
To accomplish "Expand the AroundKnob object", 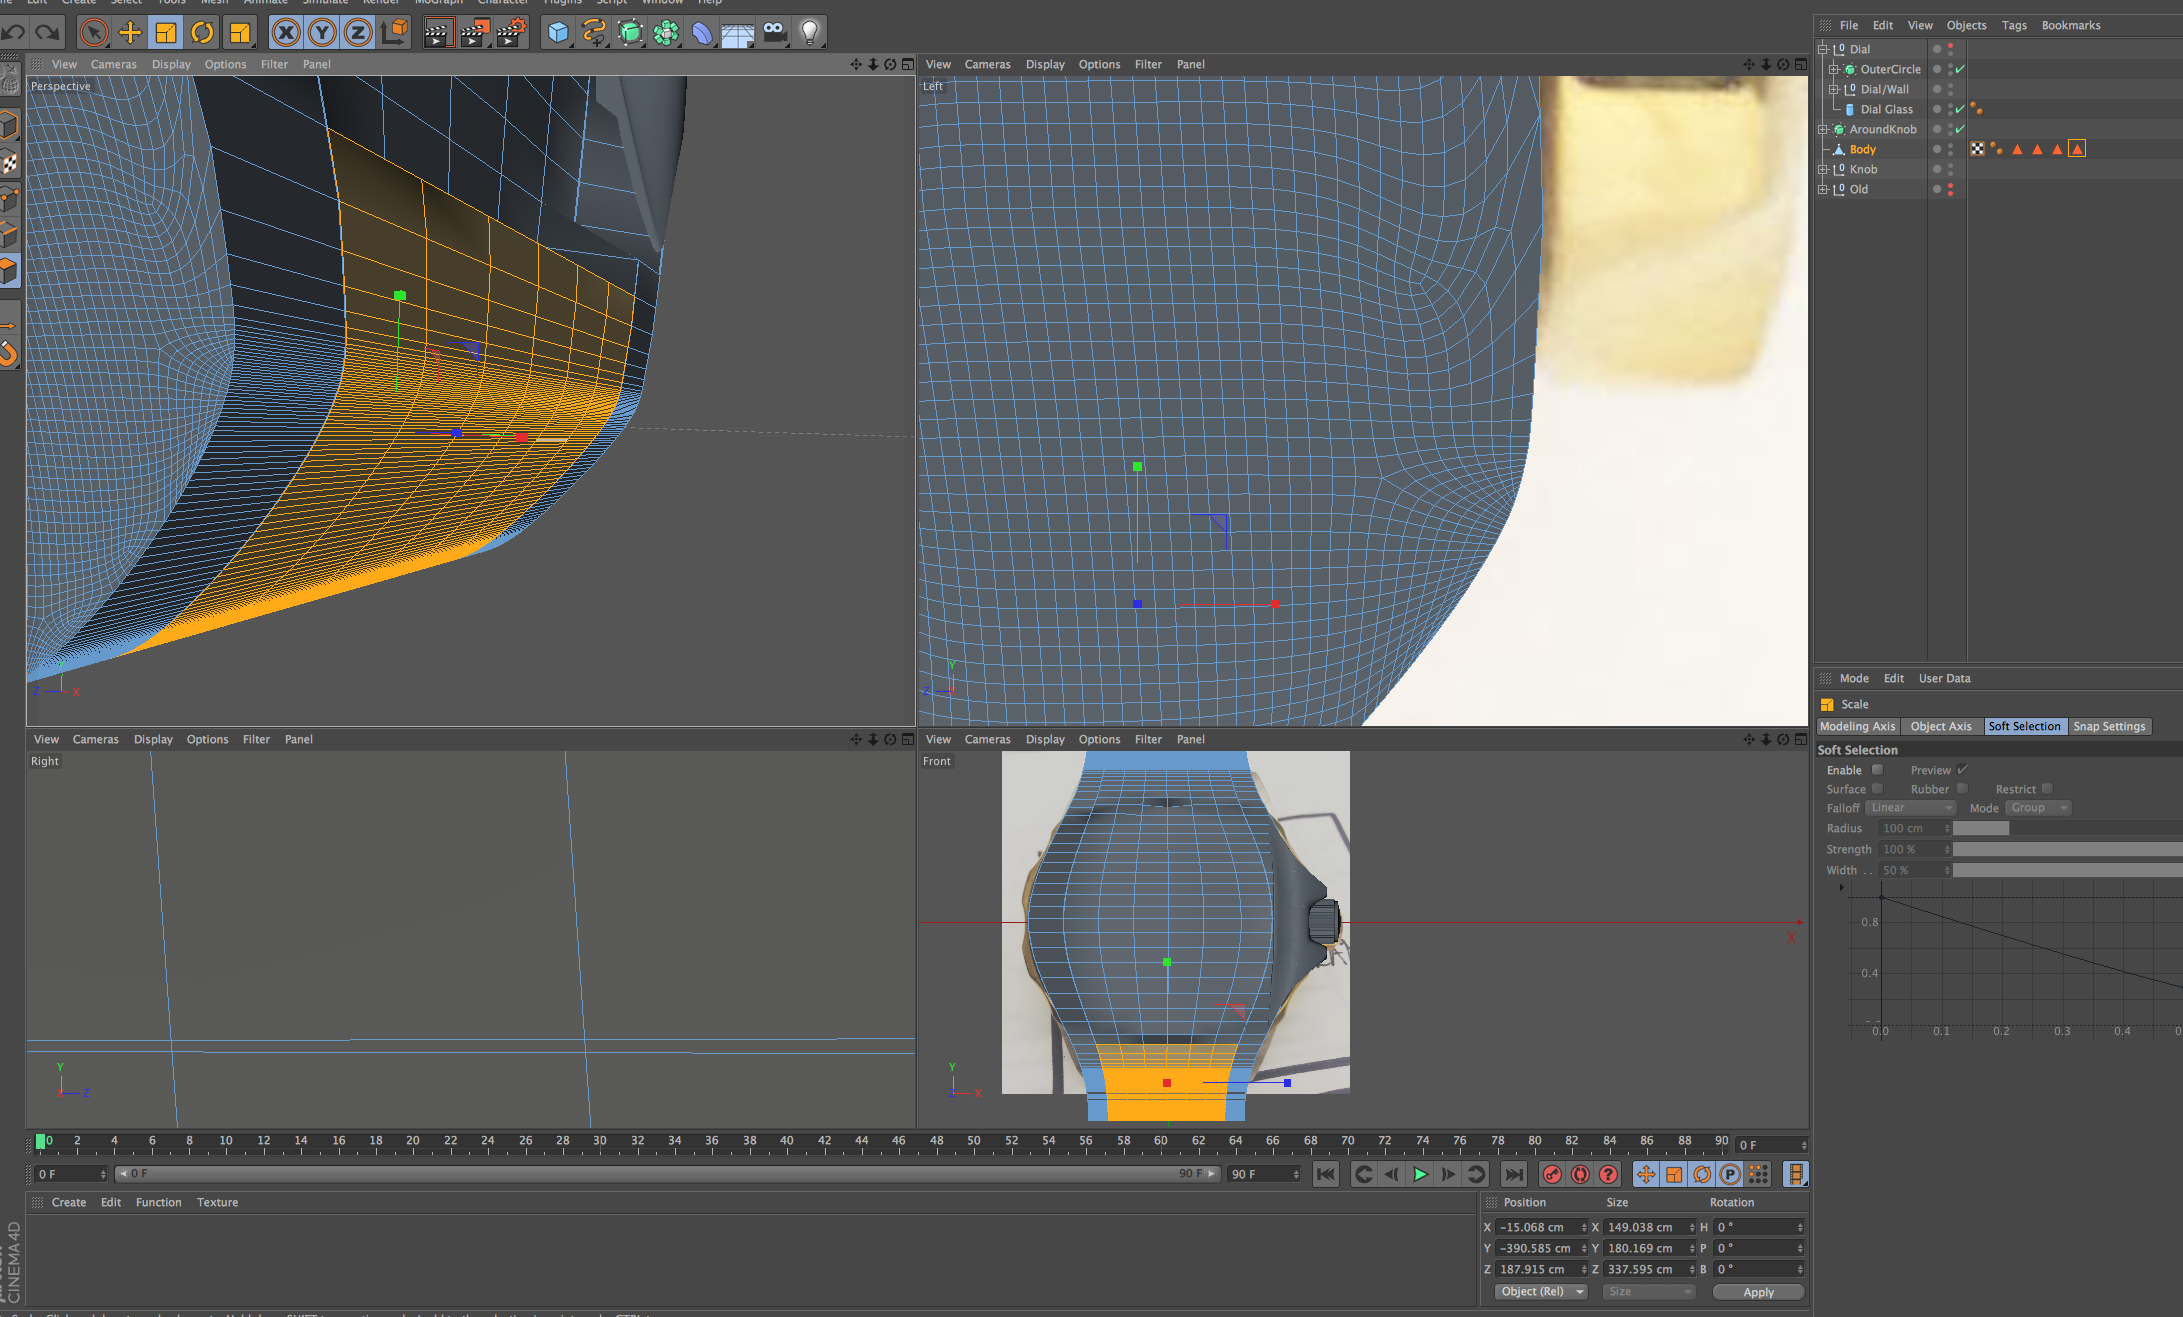I will [1823, 129].
